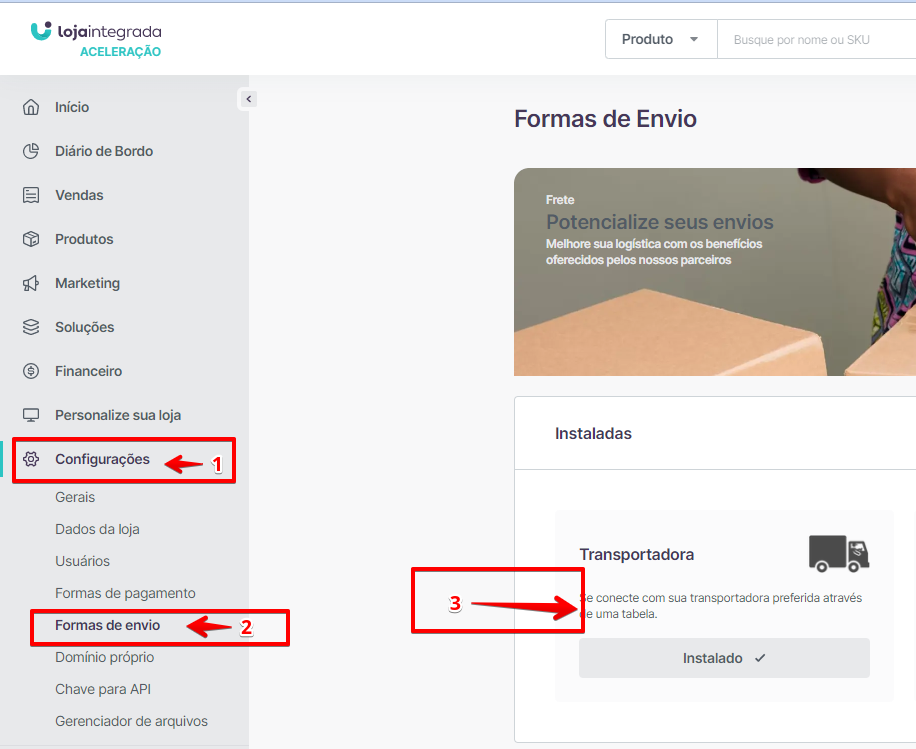Screen dimensions: 916x749
Task: Open Domínio próprio settings link
Action: [x=104, y=657]
